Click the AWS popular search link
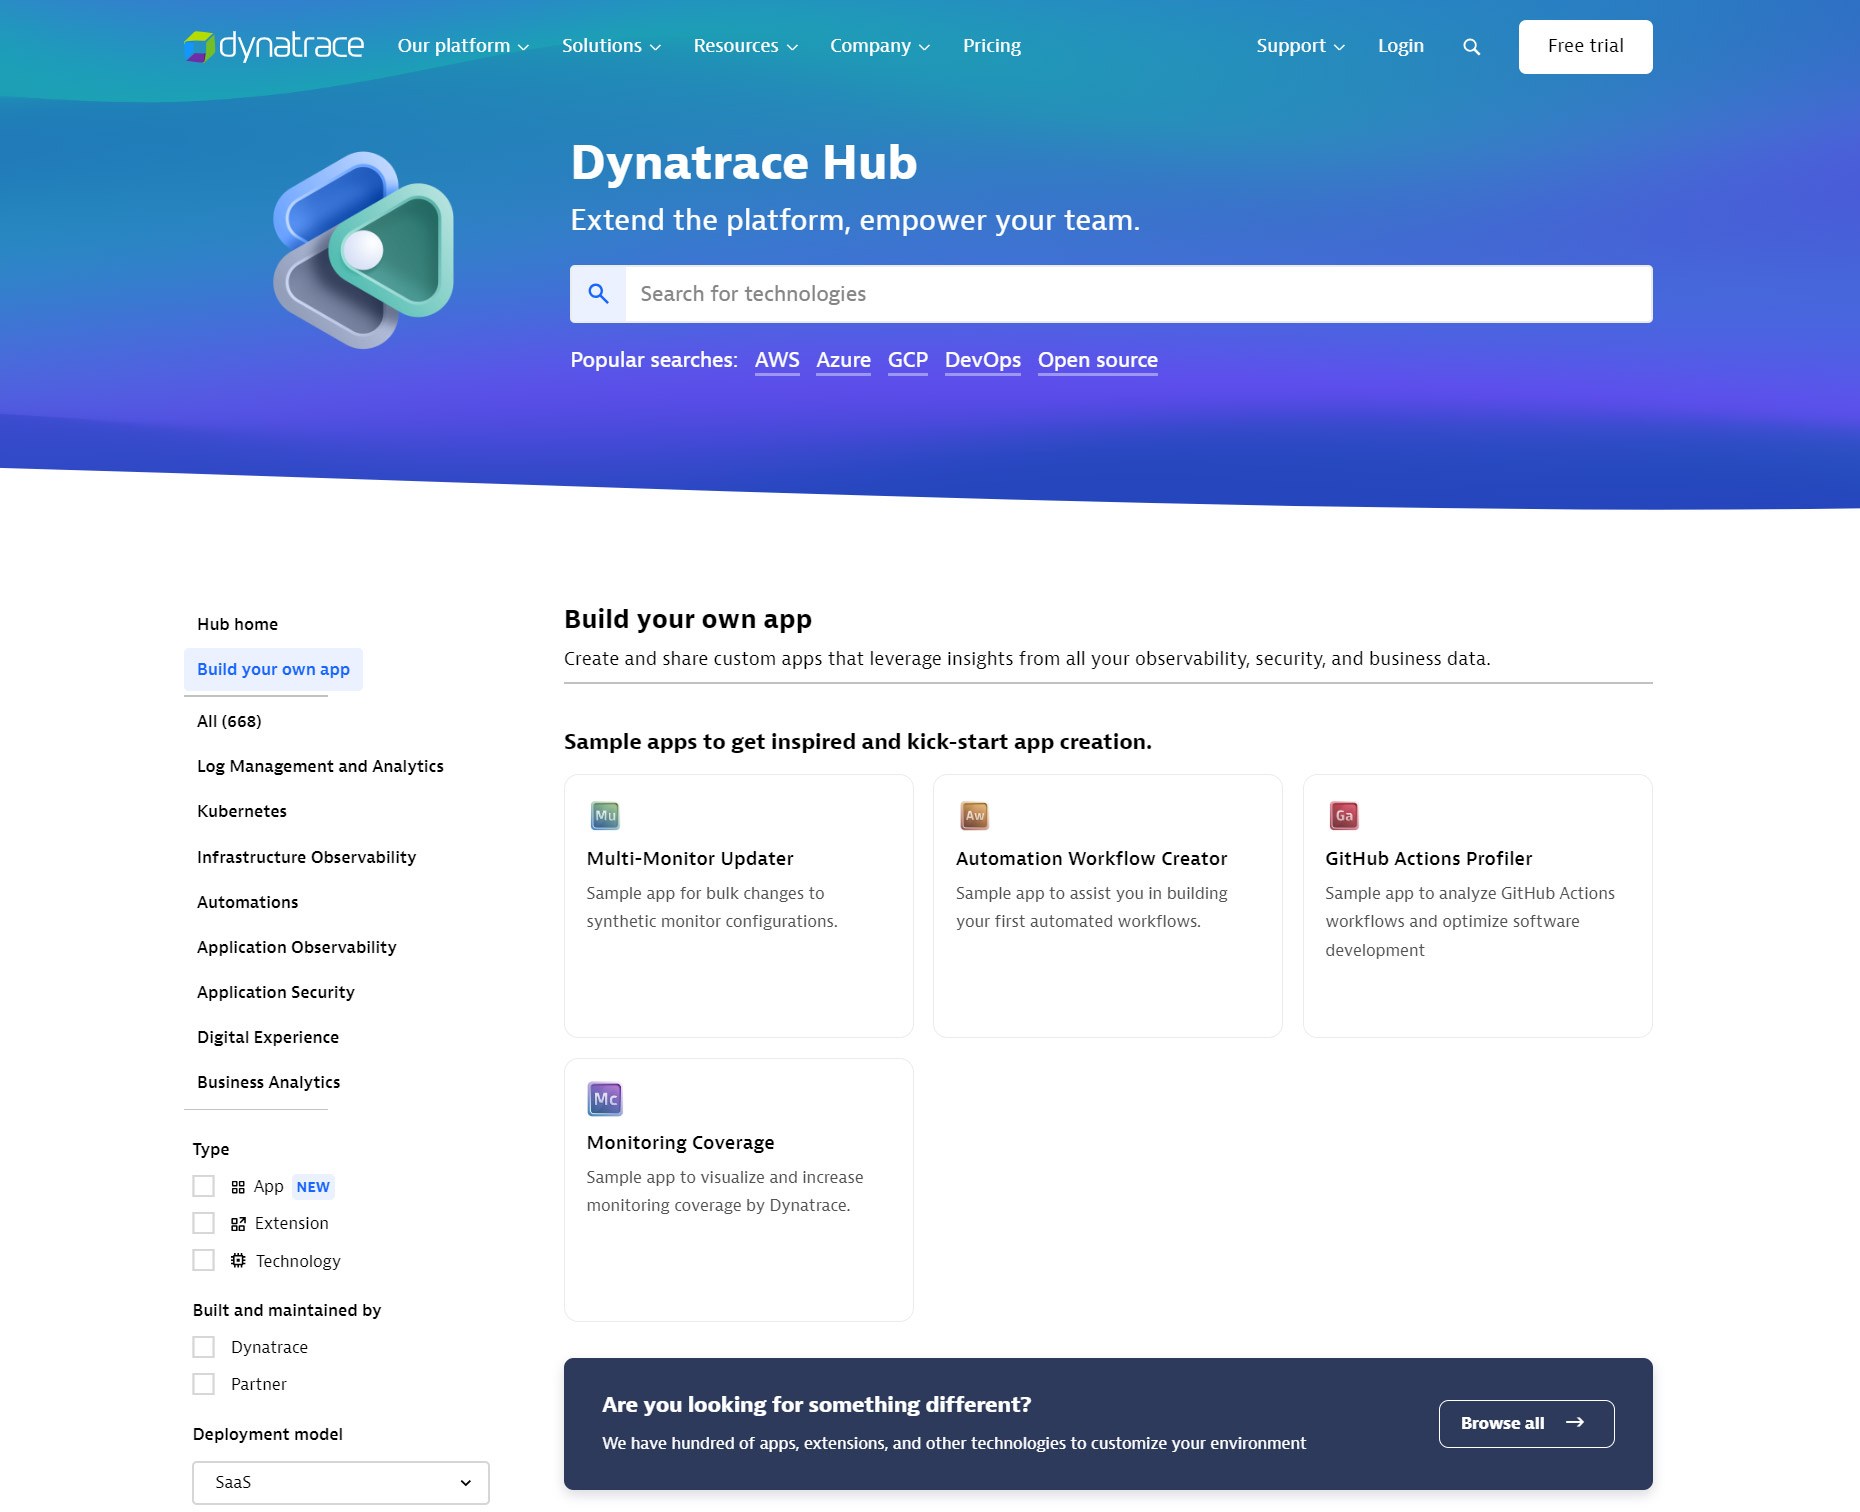Image resolution: width=1860 pixels, height=1512 pixels. (x=776, y=360)
